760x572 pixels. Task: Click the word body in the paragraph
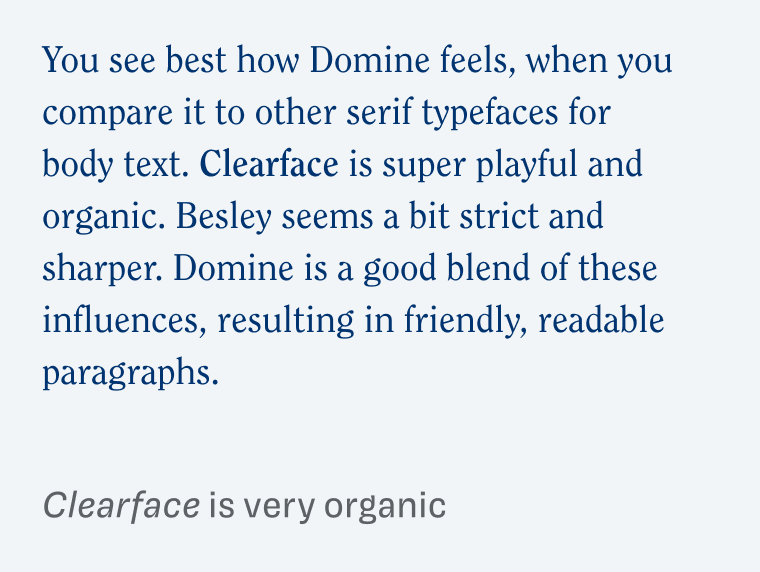click(78, 165)
